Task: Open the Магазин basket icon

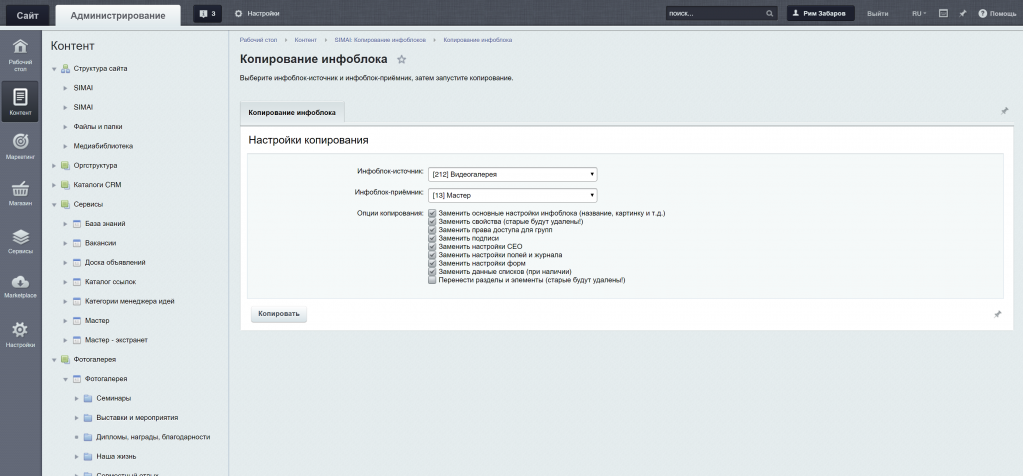Action: pos(20,193)
